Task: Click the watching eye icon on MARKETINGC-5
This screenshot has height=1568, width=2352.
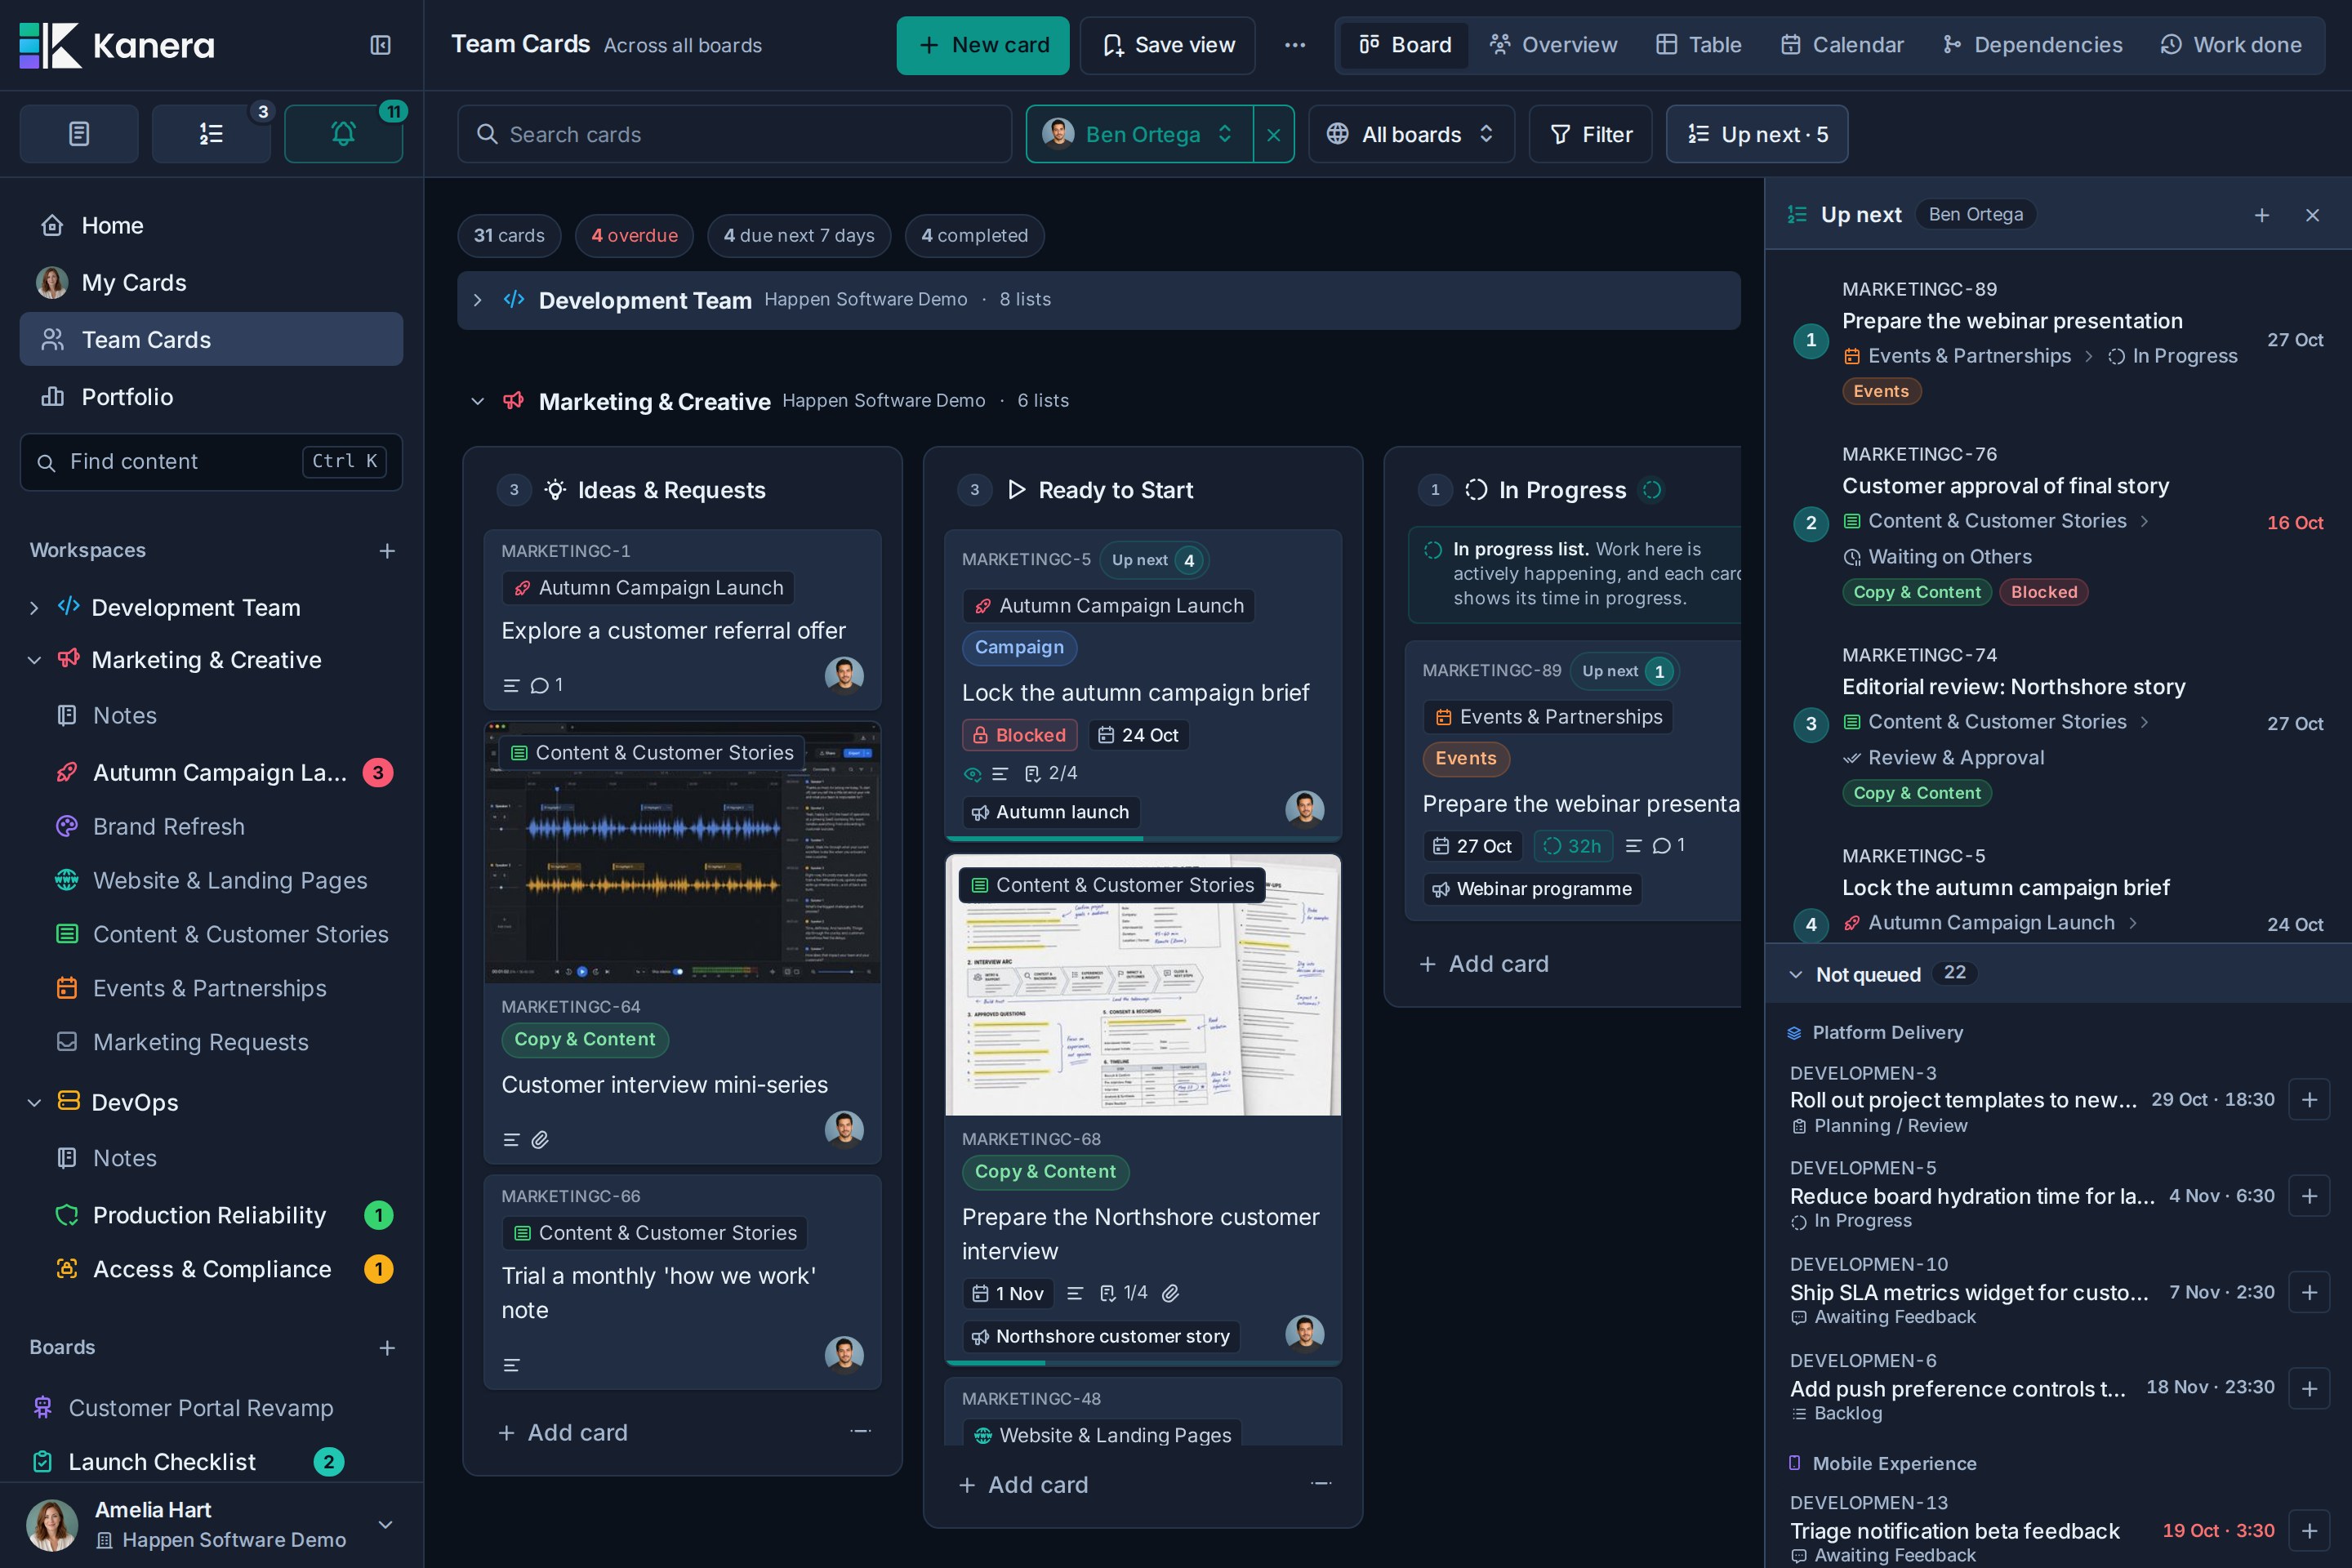Action: tap(972, 774)
